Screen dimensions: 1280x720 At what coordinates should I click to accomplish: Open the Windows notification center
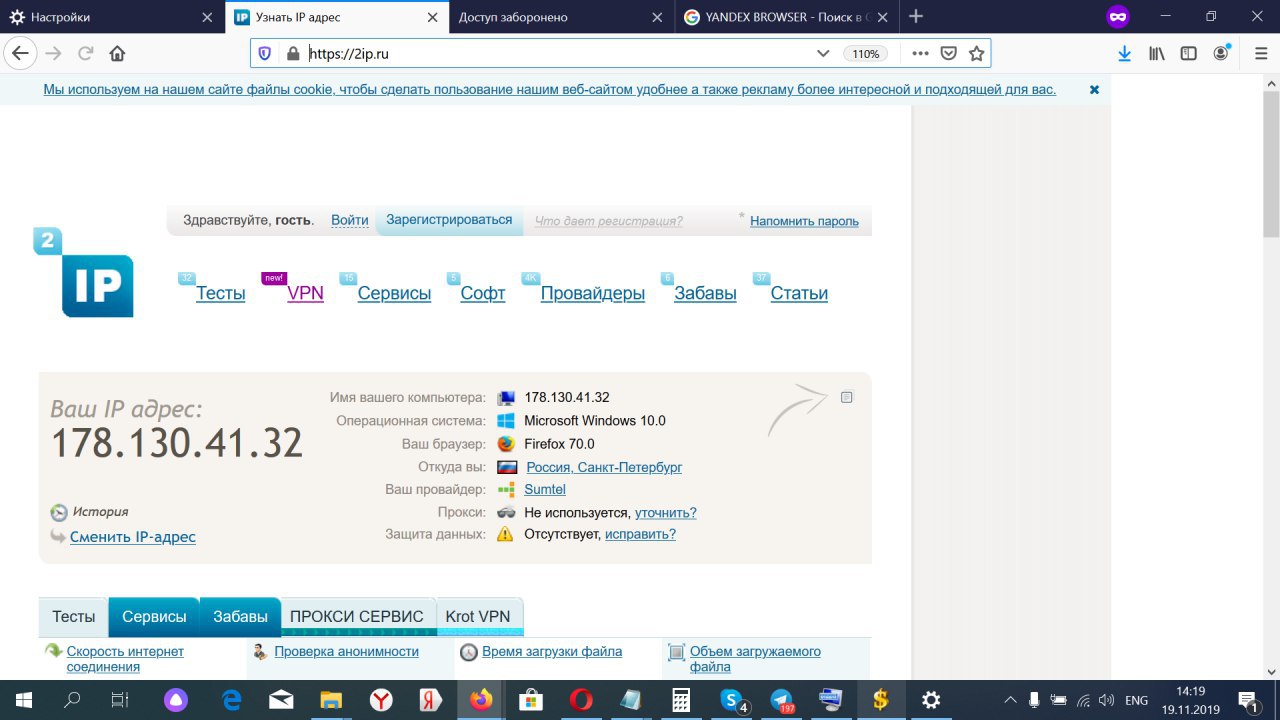pos(1248,700)
